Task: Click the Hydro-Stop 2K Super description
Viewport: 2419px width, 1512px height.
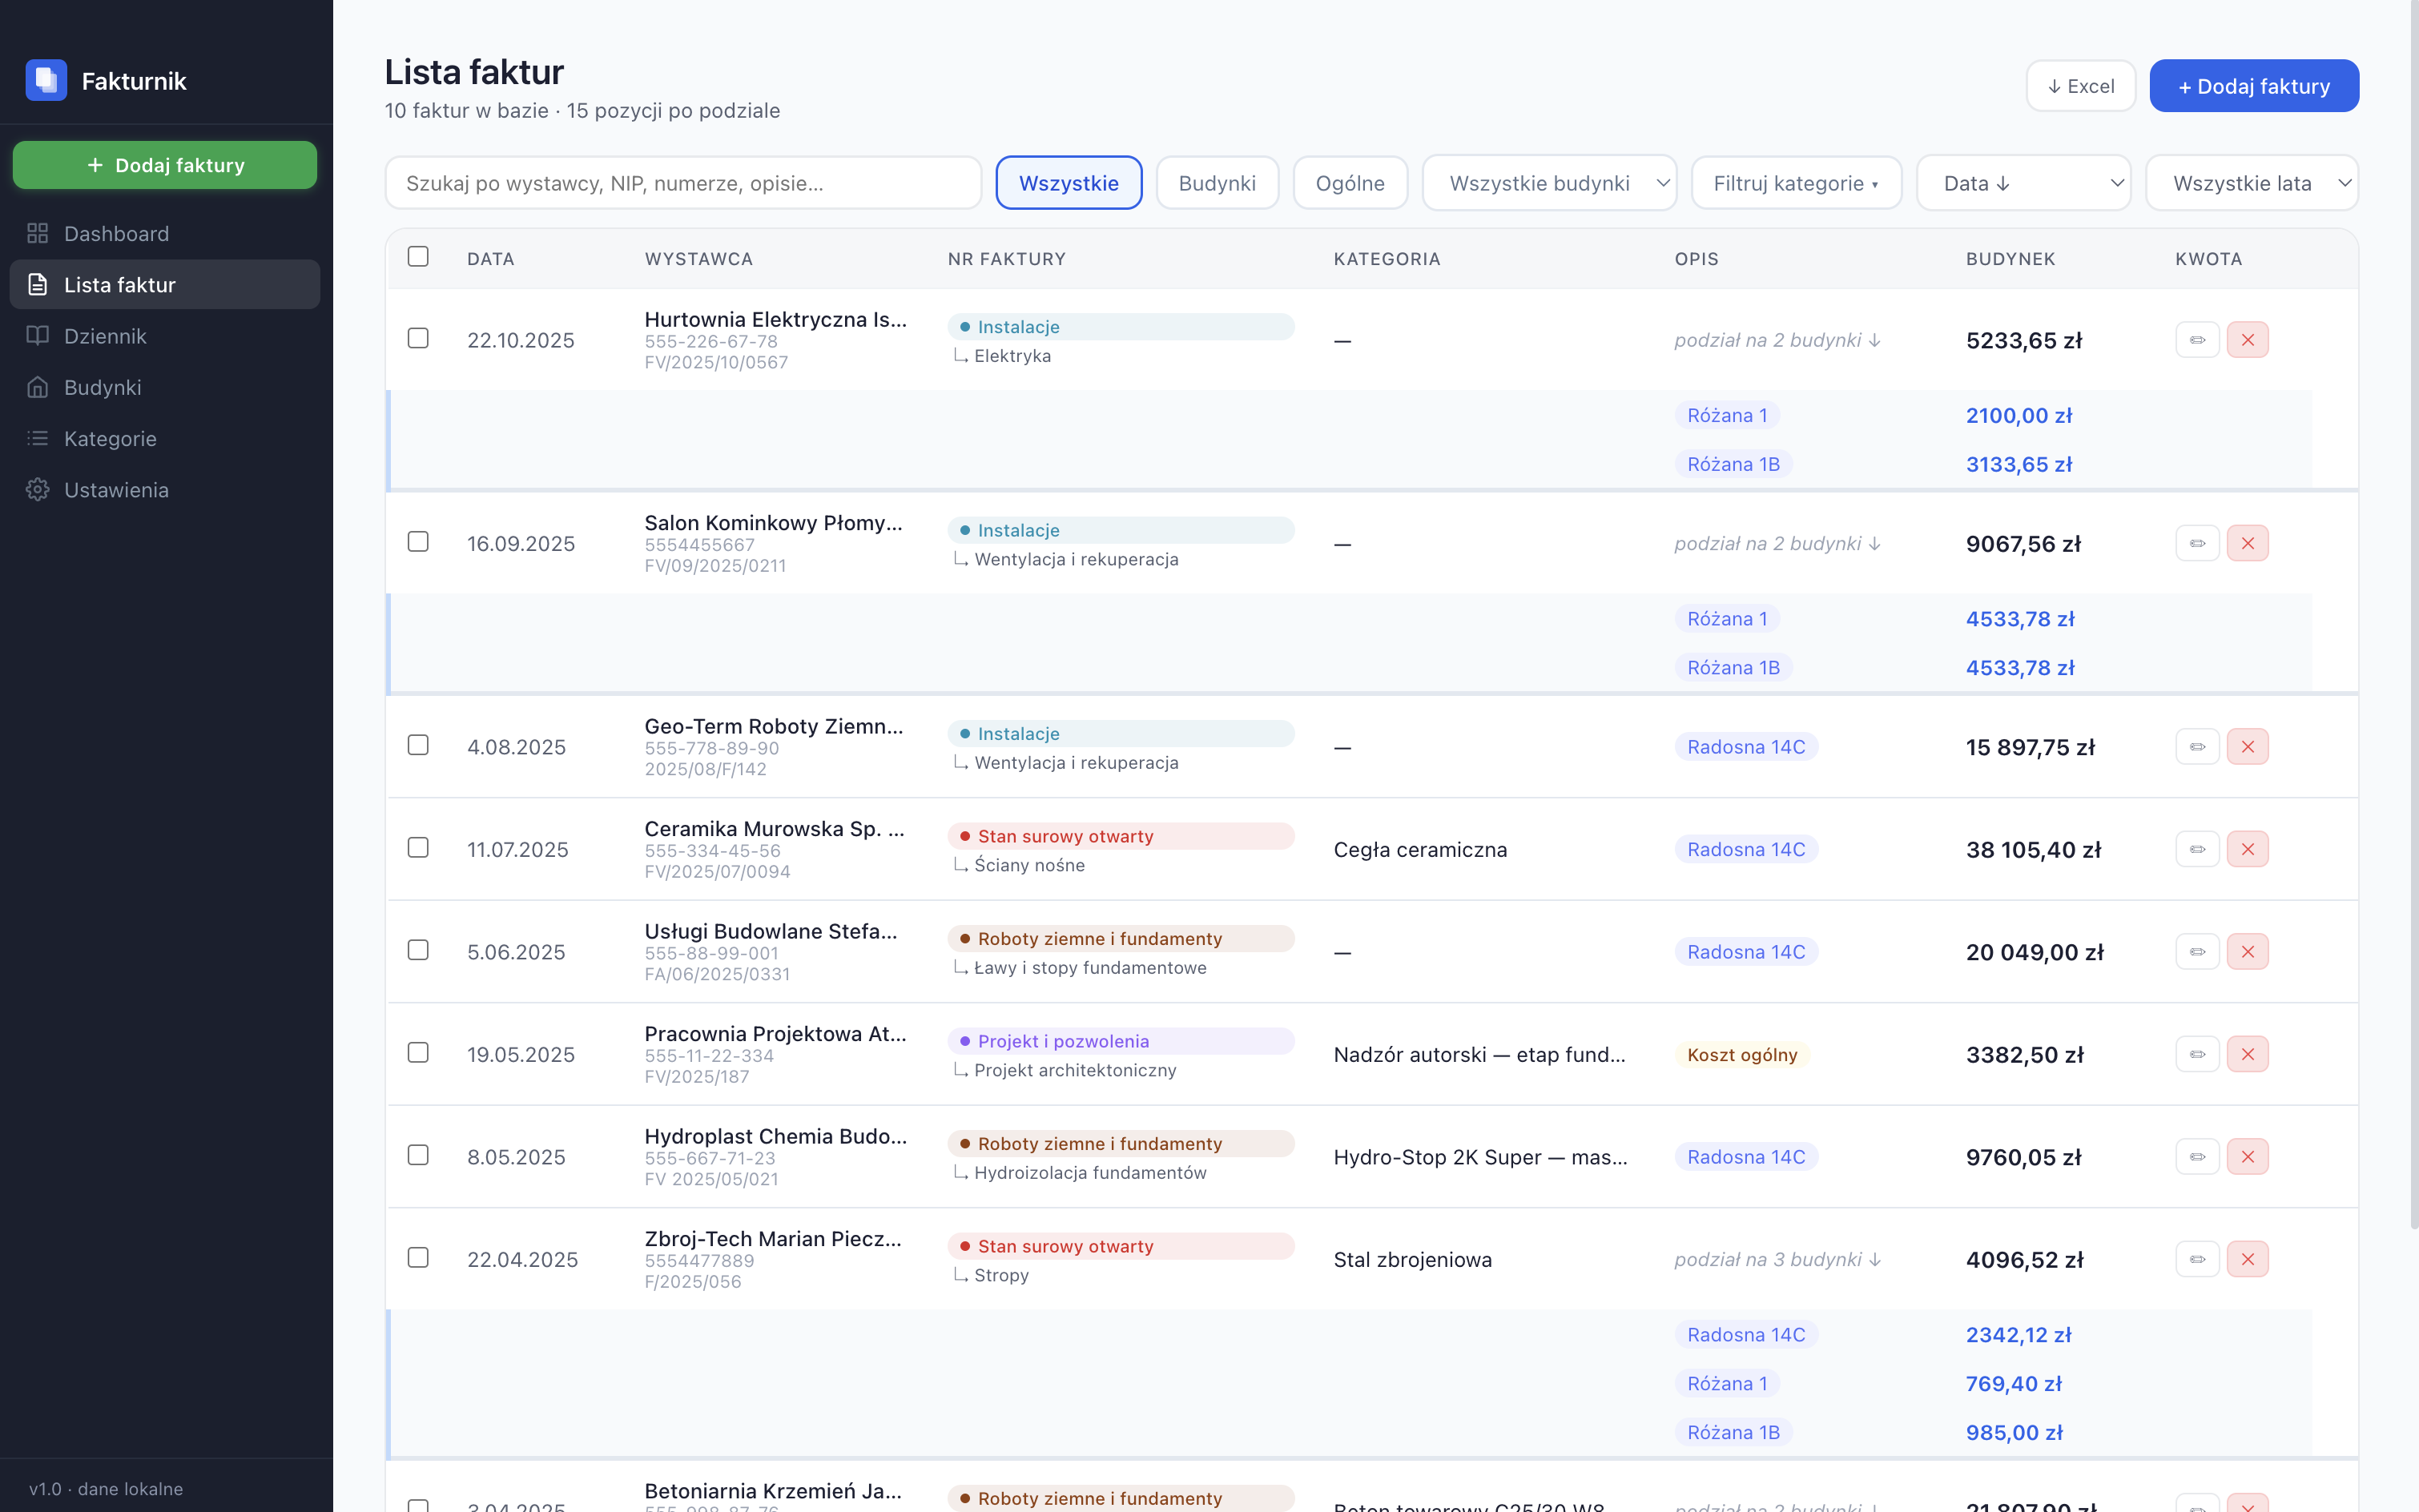Action: pyautogui.click(x=1481, y=1157)
